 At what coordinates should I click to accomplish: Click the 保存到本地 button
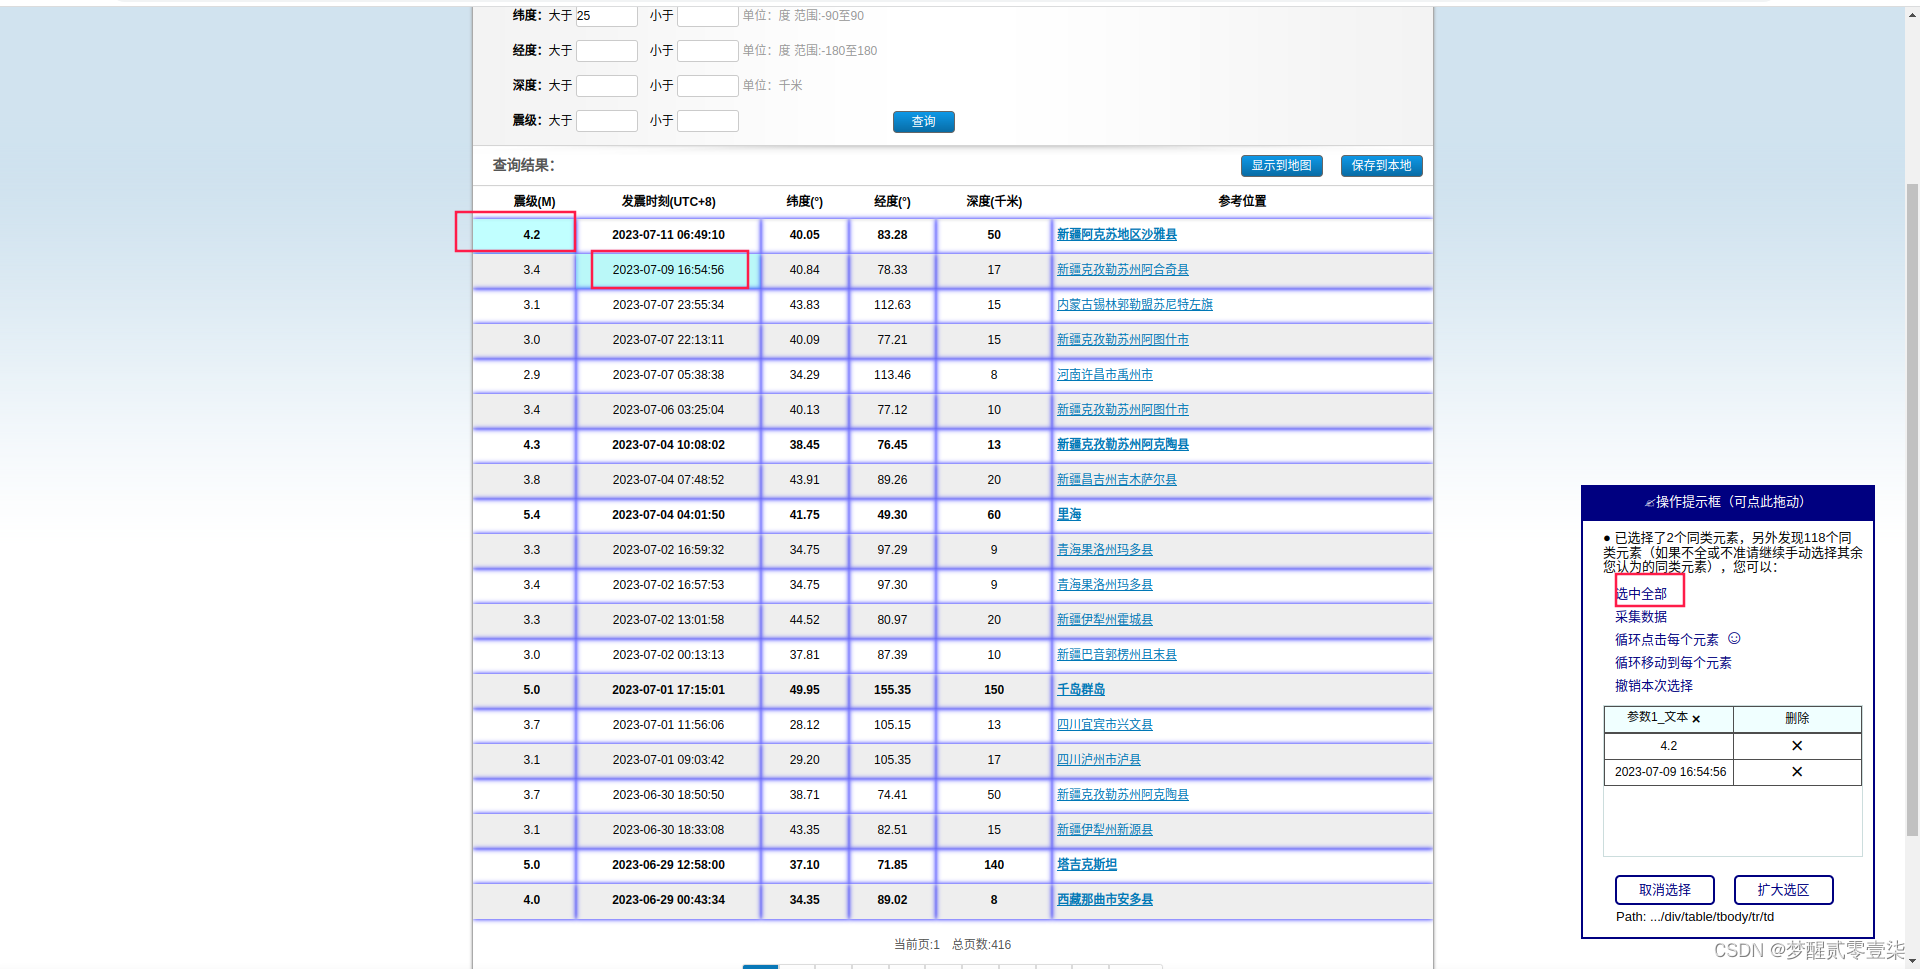1381,166
